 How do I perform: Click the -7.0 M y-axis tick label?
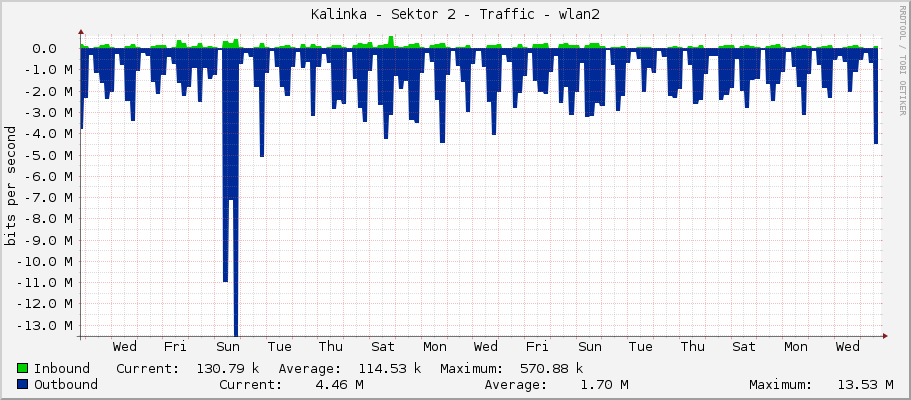point(48,198)
